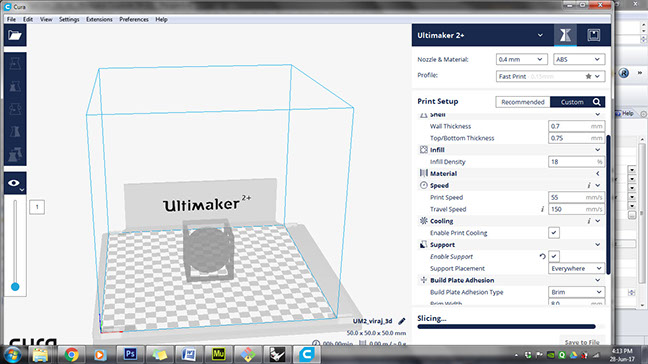Click the Top/Bottom Thickness field
The width and height of the screenshot is (648, 364).
576,138
